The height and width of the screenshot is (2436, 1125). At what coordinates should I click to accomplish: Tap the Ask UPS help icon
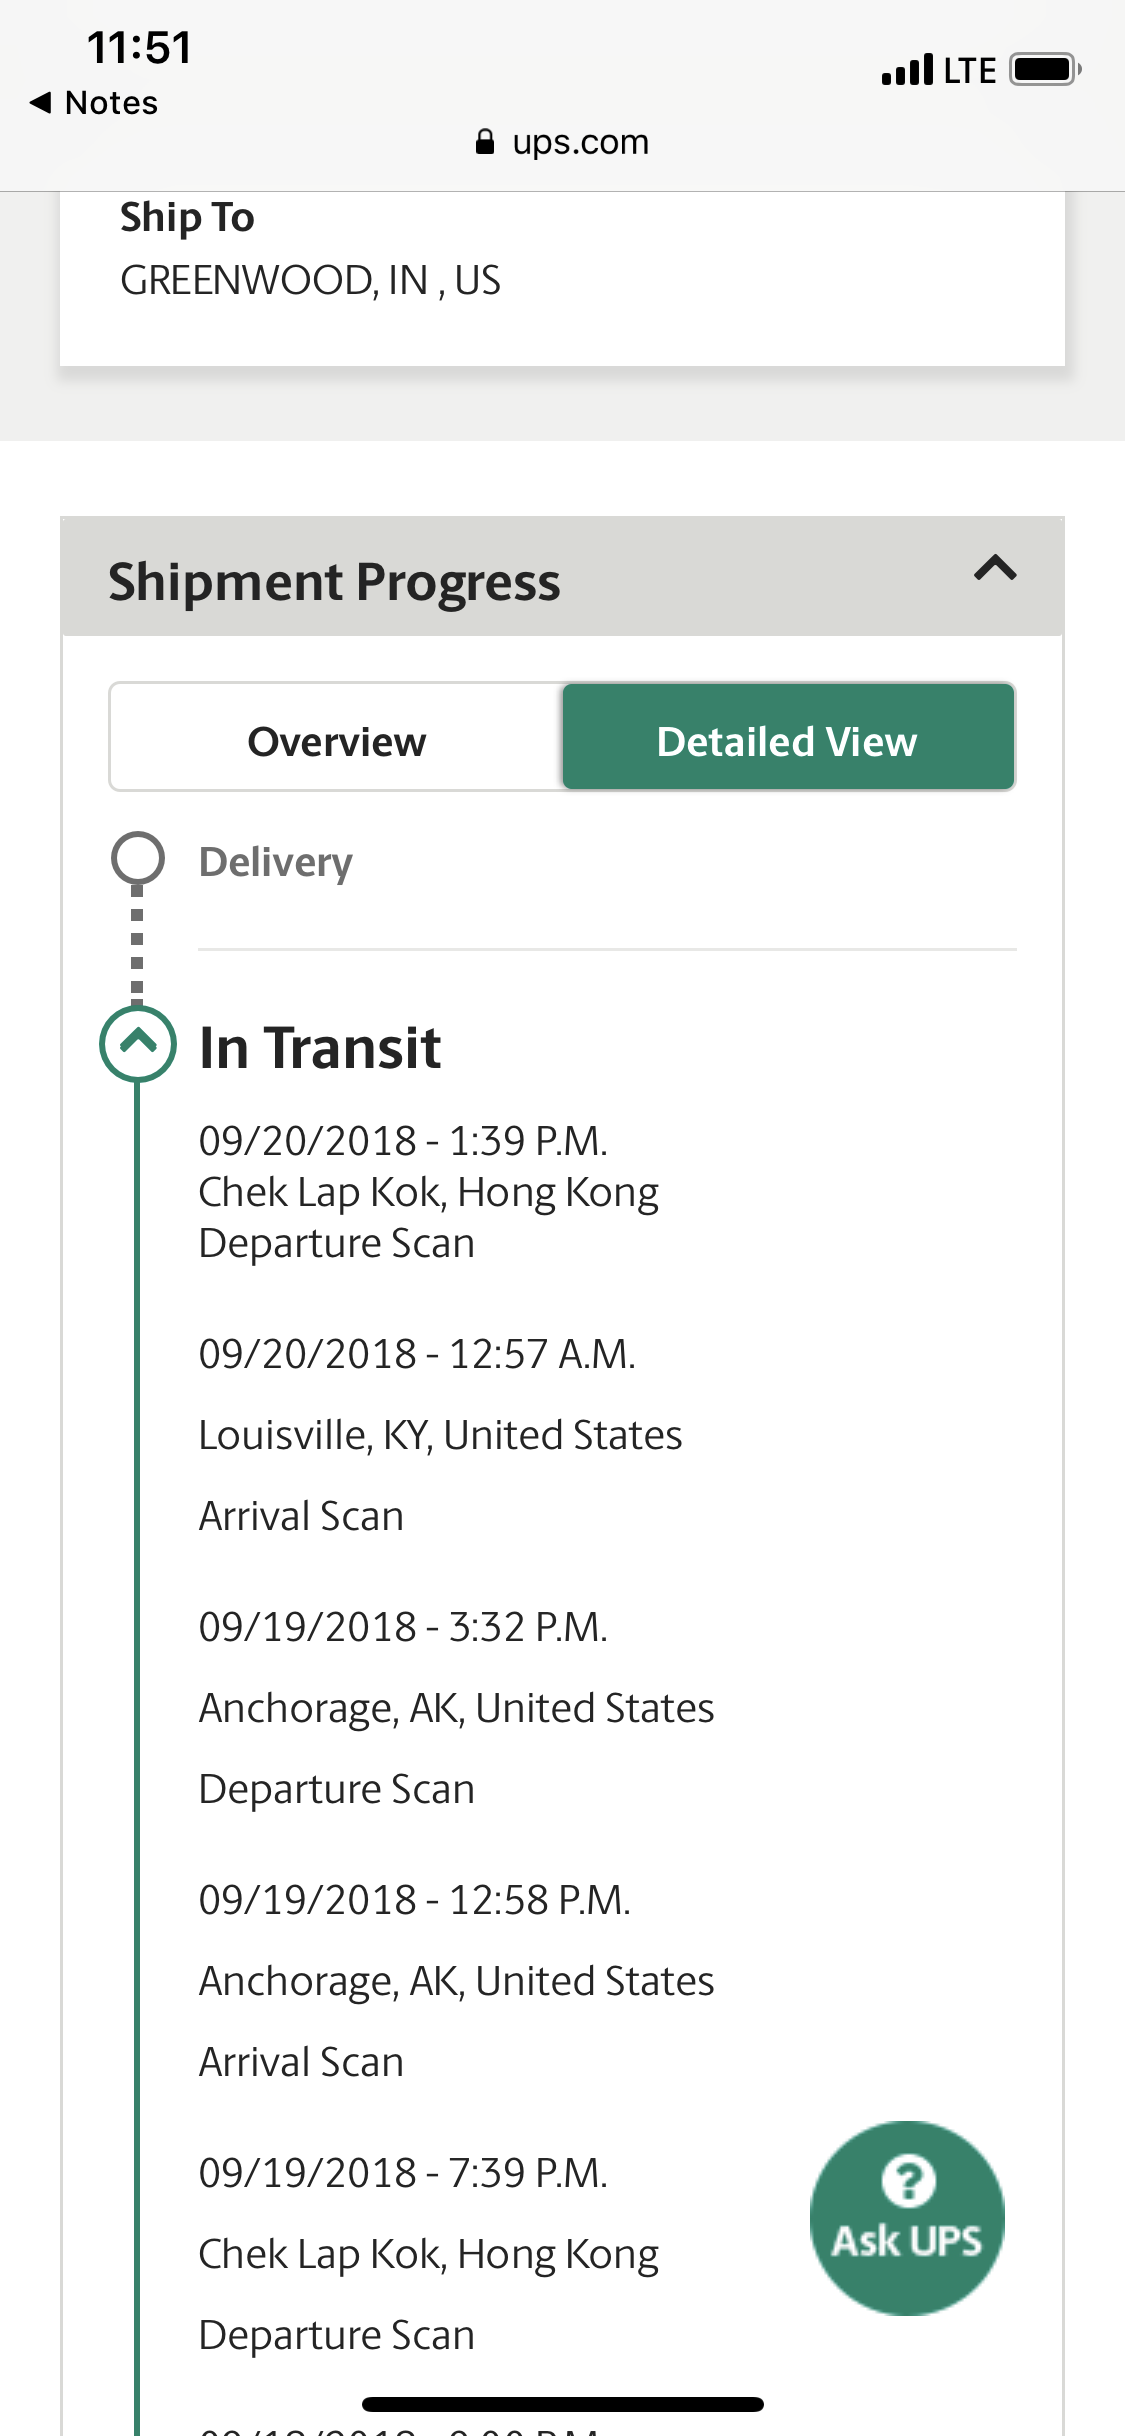(x=906, y=2216)
